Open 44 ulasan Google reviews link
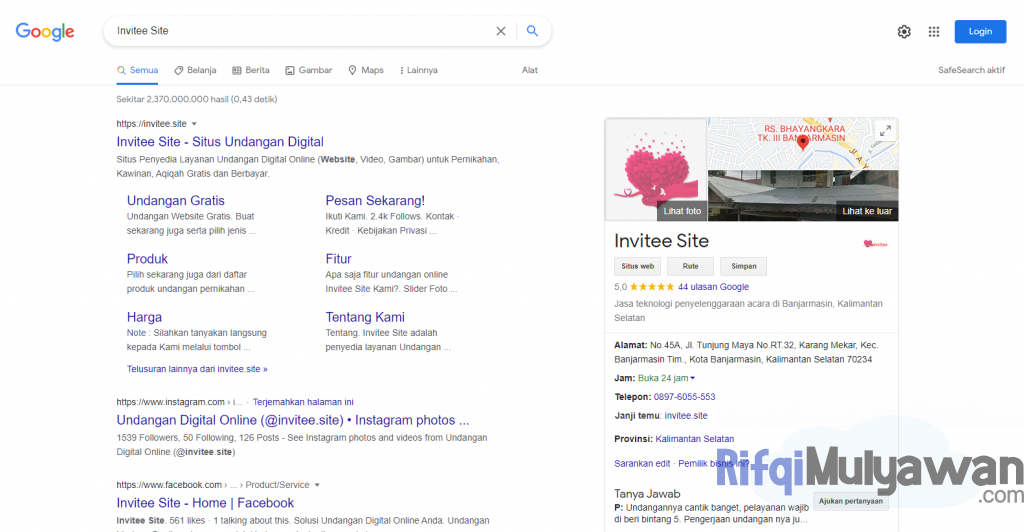Viewport: 1024px width, 532px height. tap(713, 287)
